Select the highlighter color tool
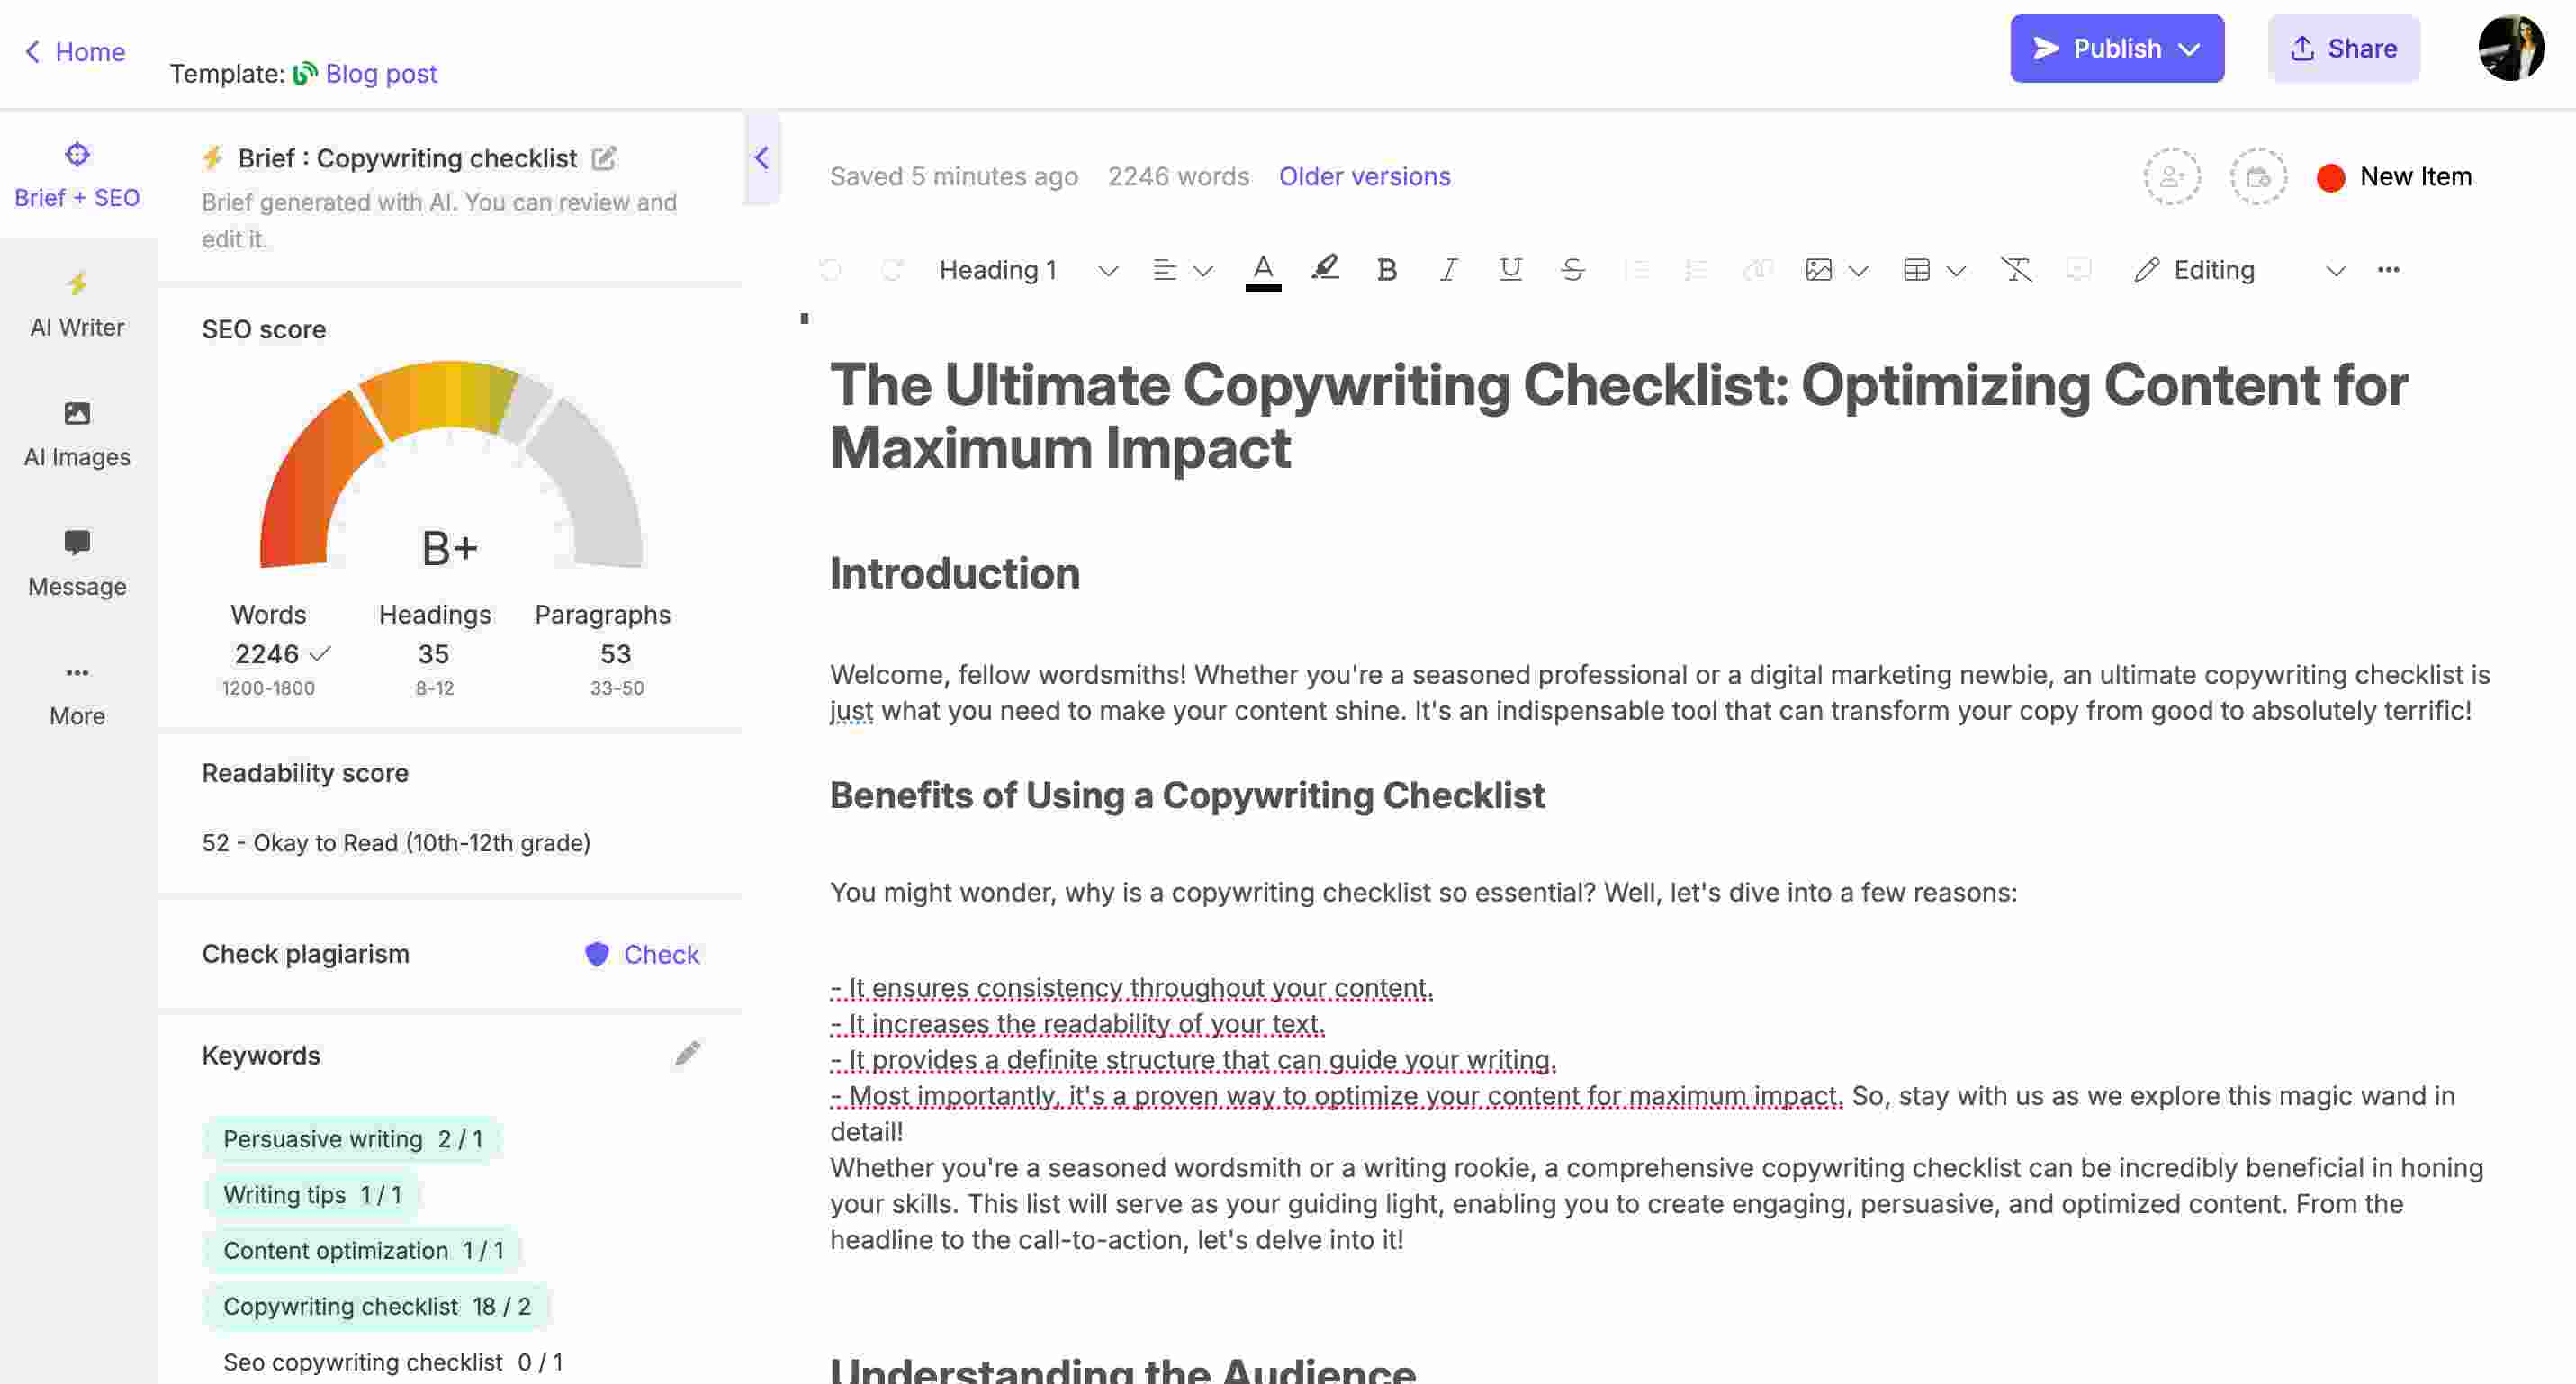Screen dimensions: 2576x1384 click(1325, 268)
